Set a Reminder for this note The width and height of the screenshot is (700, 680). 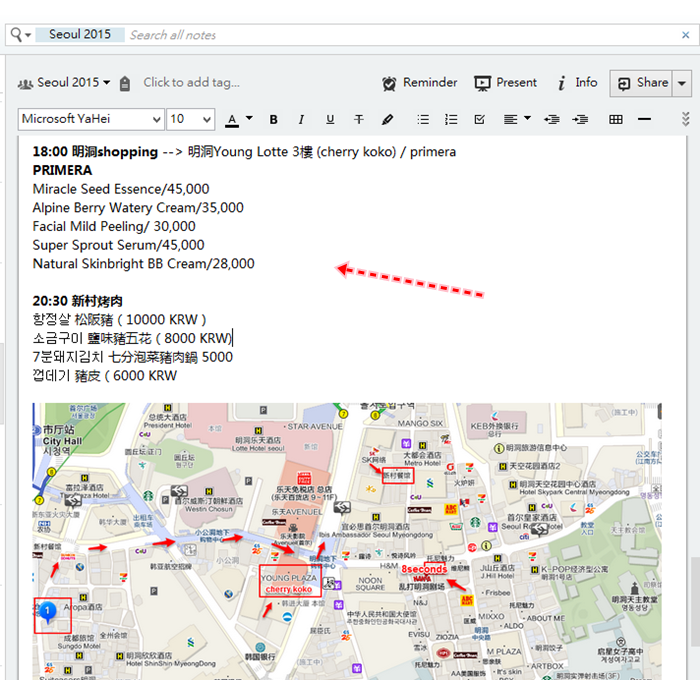point(420,83)
